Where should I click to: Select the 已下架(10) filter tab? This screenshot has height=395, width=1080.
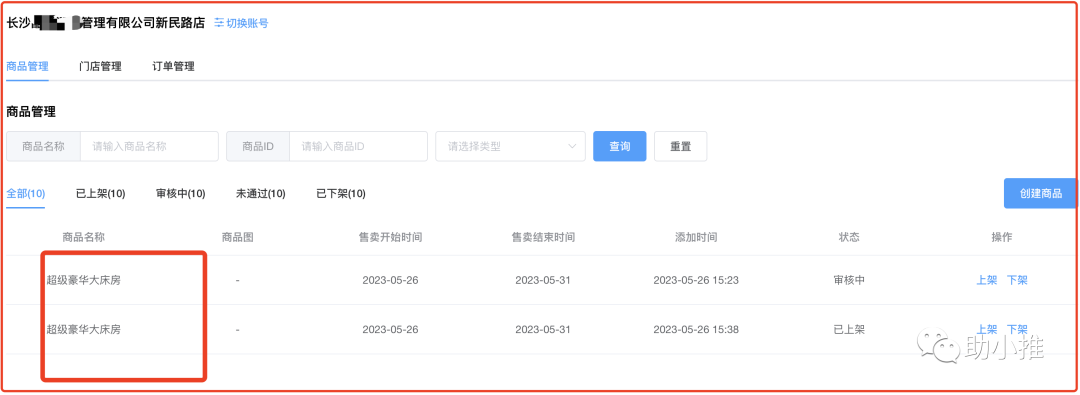pos(341,194)
